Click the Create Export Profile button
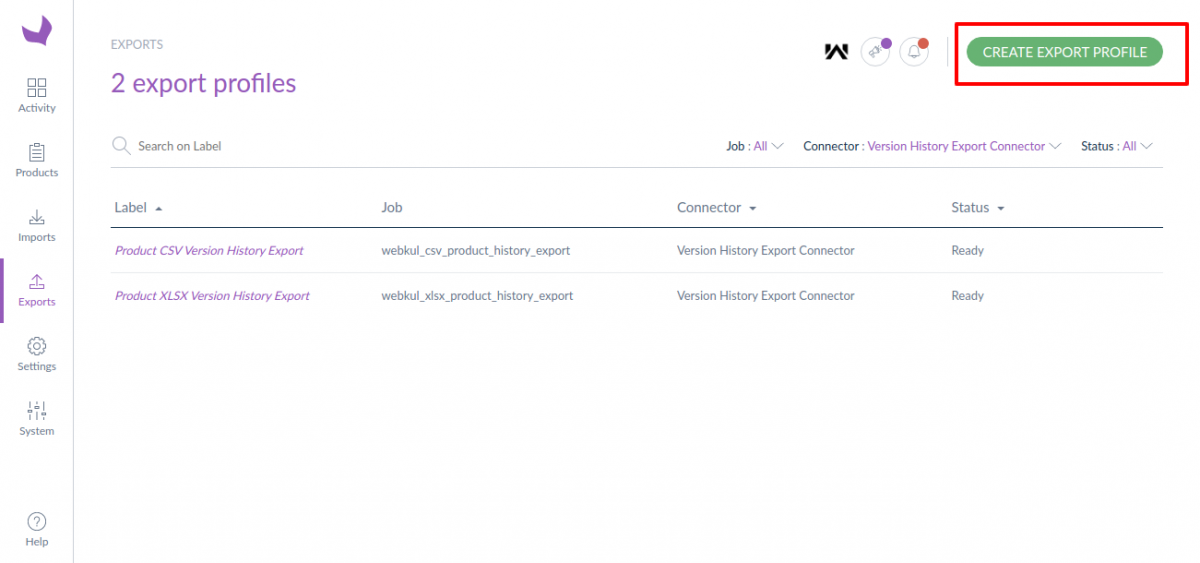1200x563 pixels. click(1065, 52)
